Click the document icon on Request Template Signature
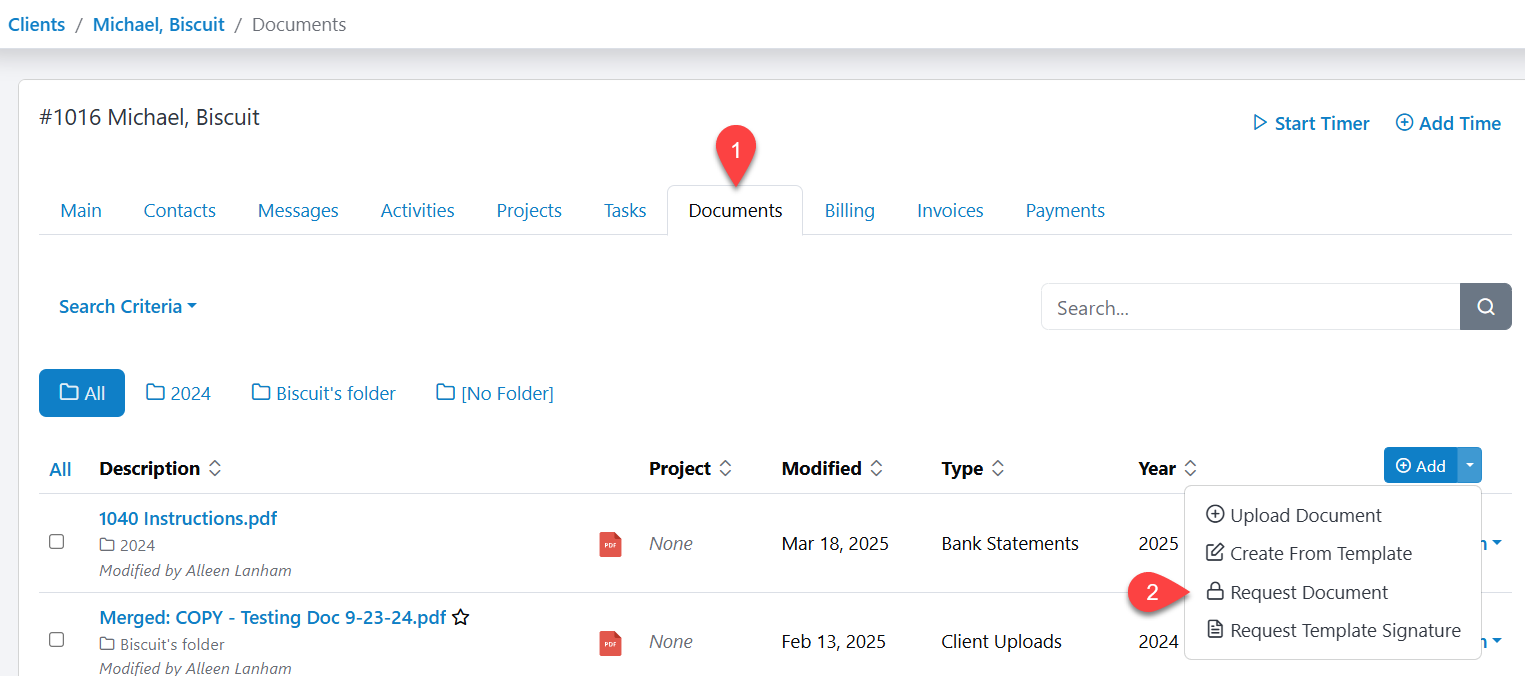Image resolution: width=1525 pixels, height=676 pixels. point(1215,629)
